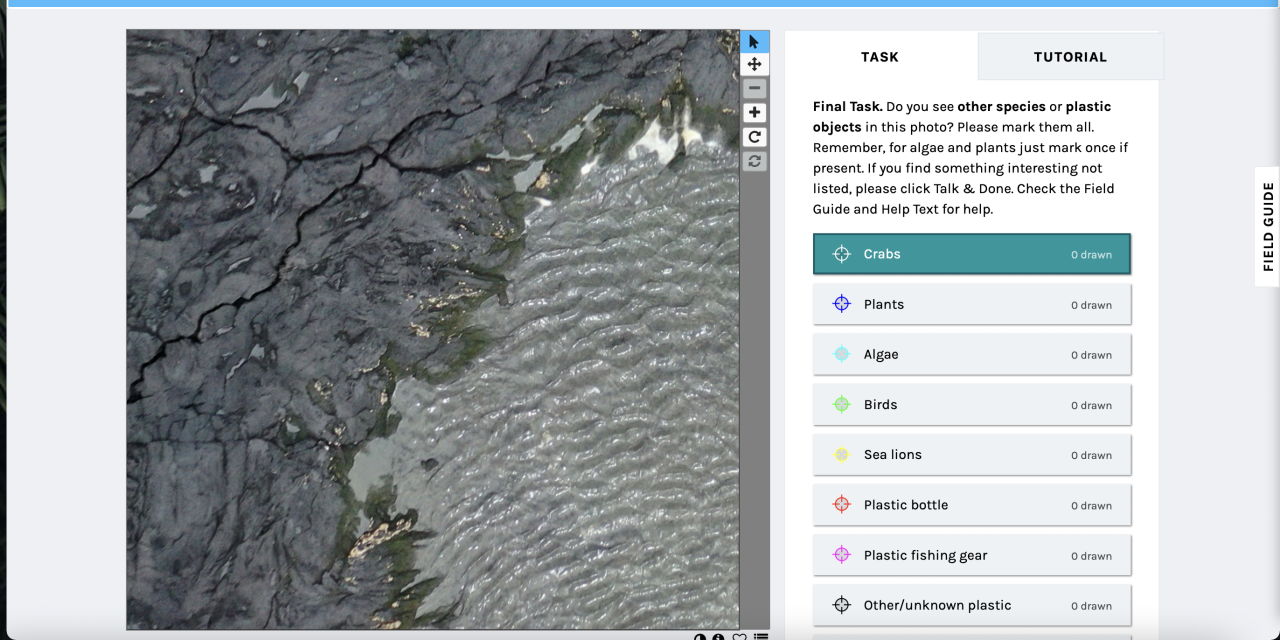Reset the photo view
This screenshot has width=1280, height=640.
pos(755,161)
